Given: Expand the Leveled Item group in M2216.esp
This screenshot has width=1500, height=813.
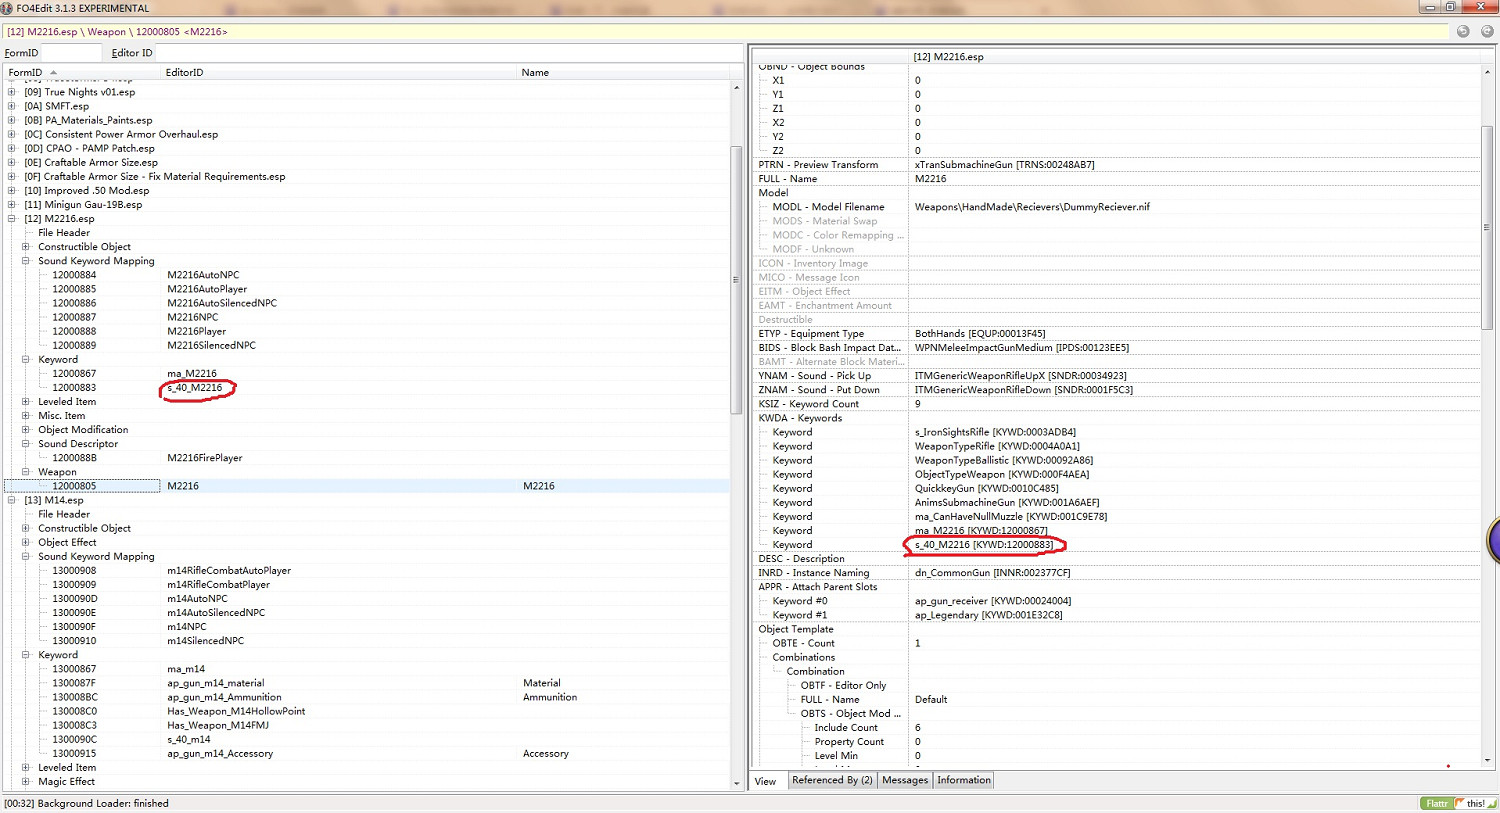Looking at the screenshot, I should coord(26,402).
